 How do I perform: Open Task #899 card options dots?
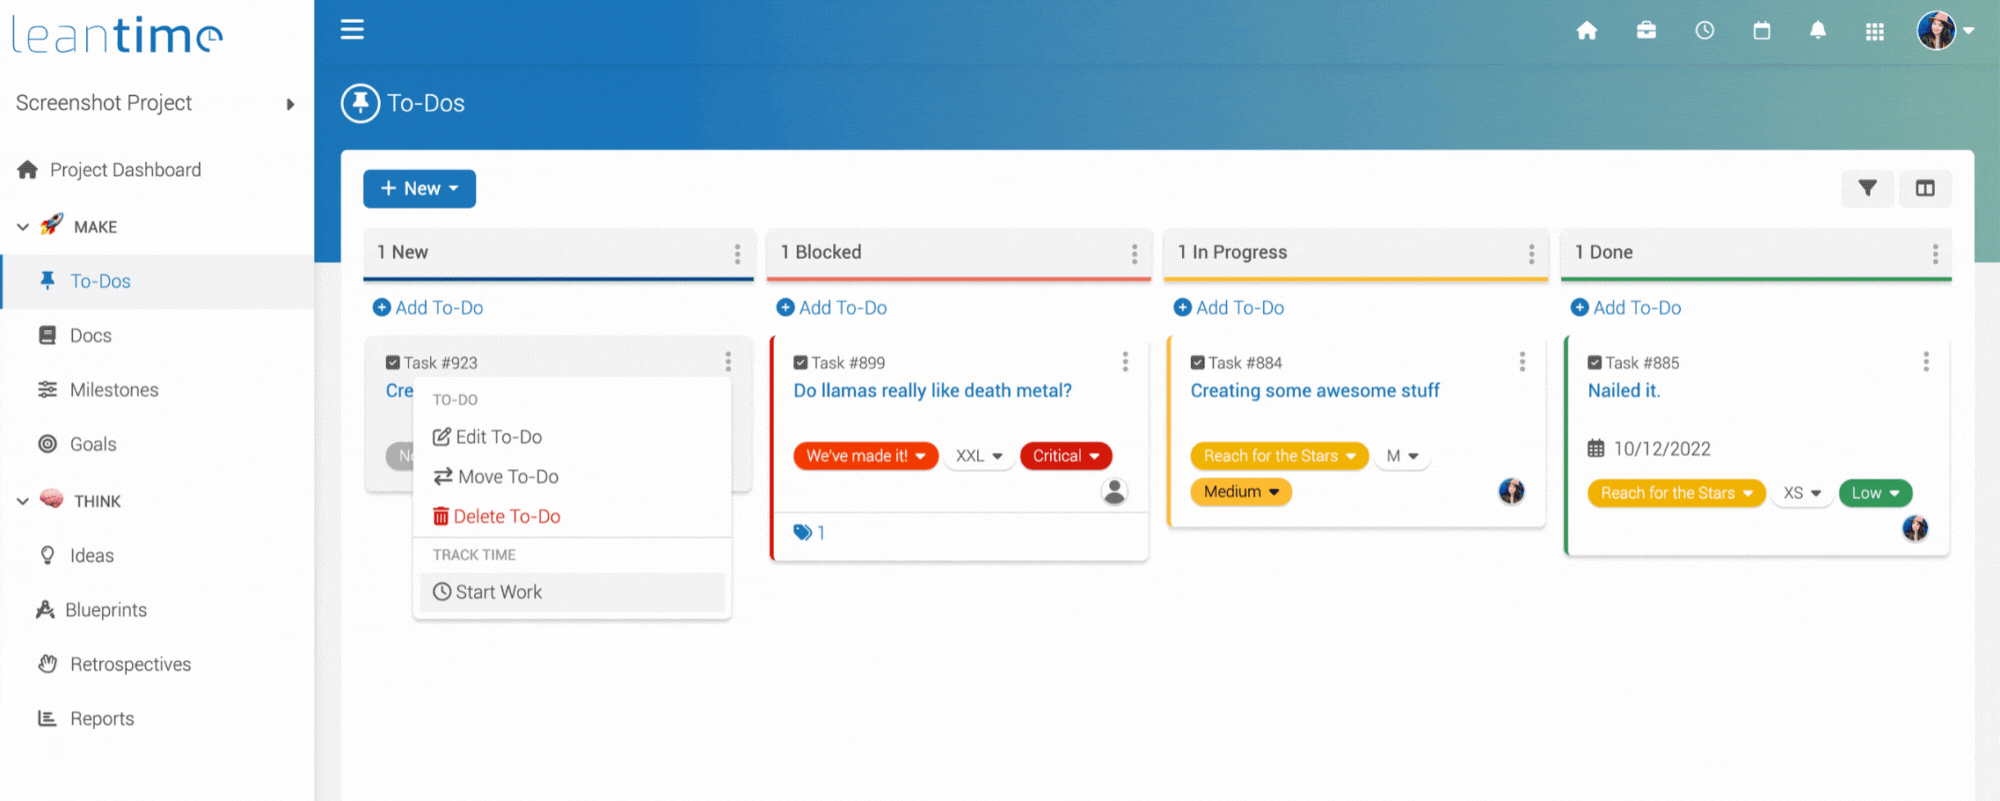(x=1125, y=361)
